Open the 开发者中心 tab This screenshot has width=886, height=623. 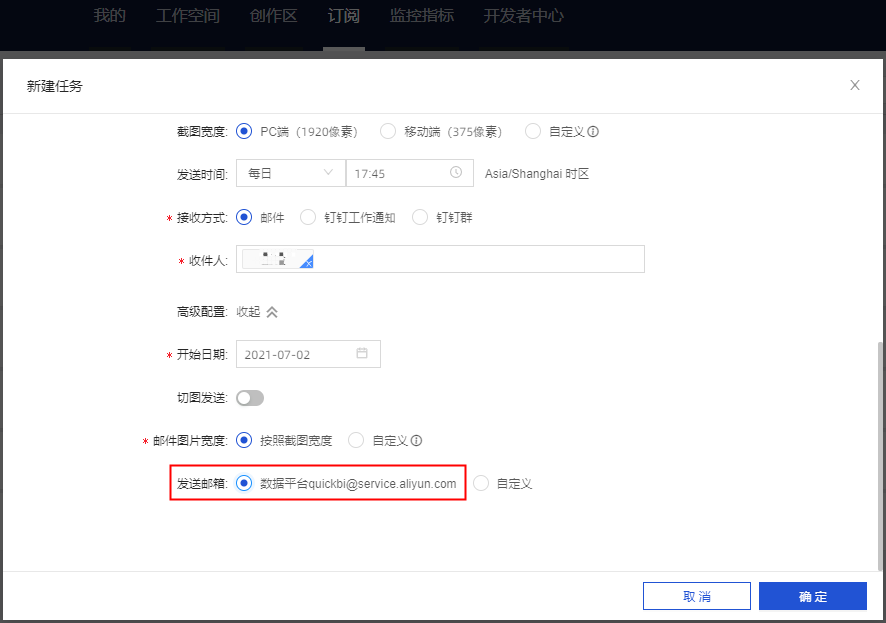(523, 16)
